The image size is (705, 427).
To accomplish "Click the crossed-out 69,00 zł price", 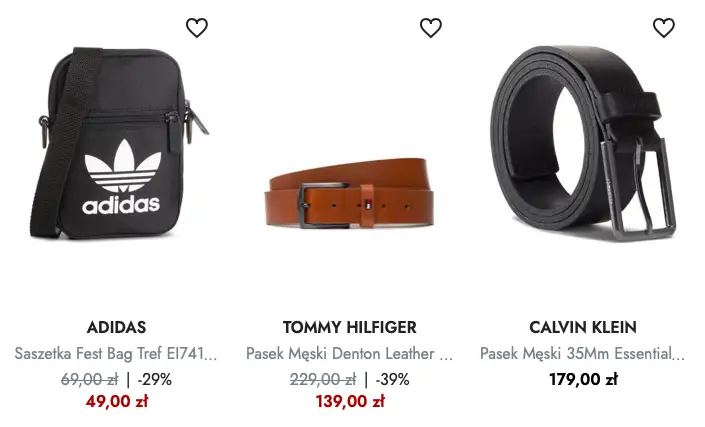I will click(89, 380).
